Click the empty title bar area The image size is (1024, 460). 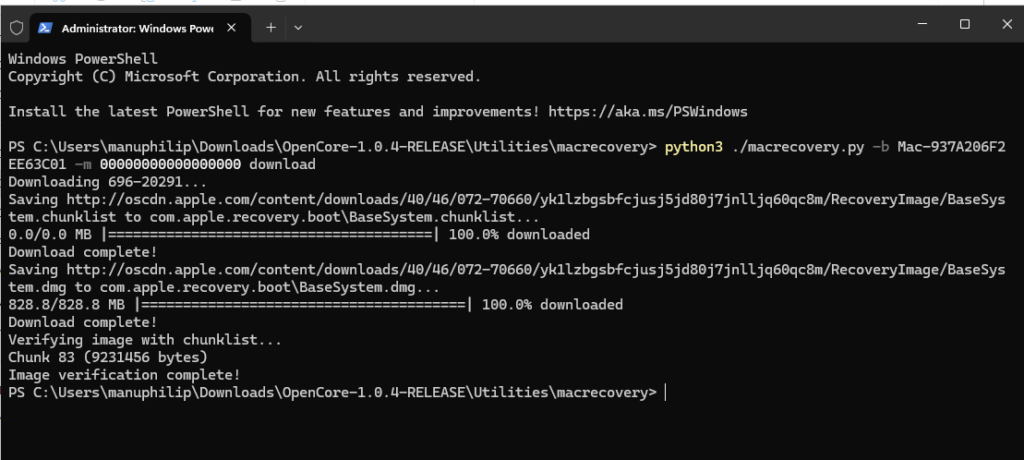click(601, 26)
